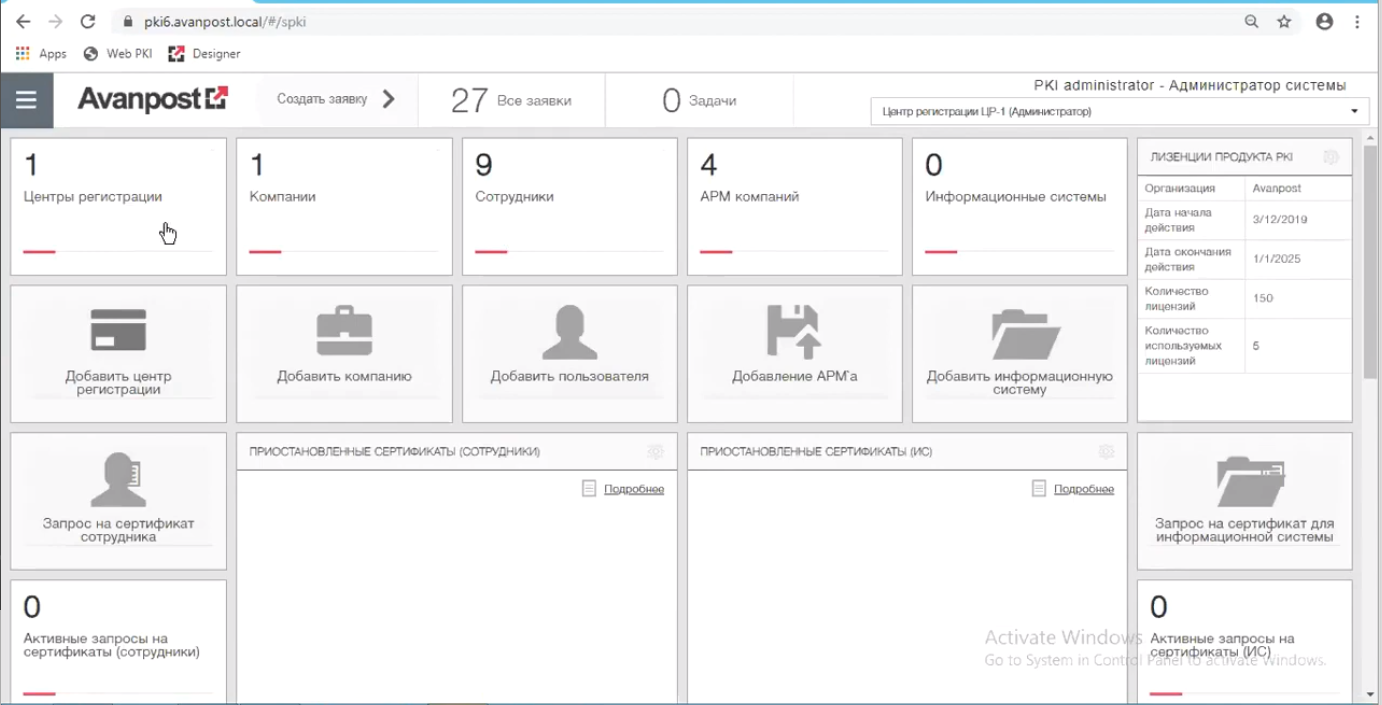Click Добавить компанию label
This screenshot has width=1382, height=705.
tap(344, 377)
